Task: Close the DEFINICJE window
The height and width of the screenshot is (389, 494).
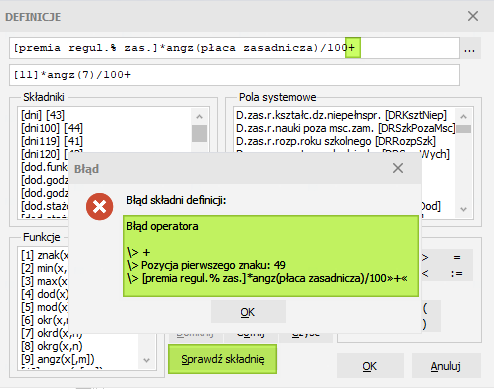Action: point(473,16)
